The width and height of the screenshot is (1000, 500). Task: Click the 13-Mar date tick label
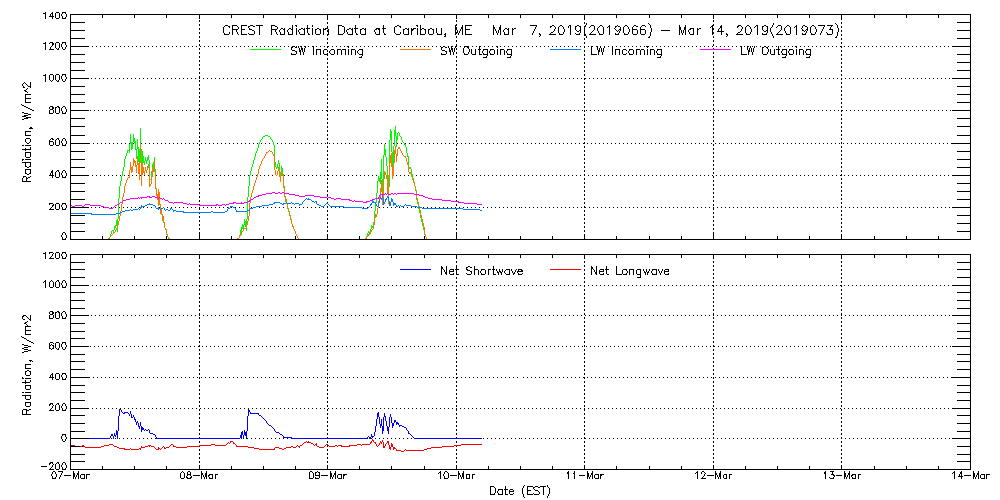[841, 476]
